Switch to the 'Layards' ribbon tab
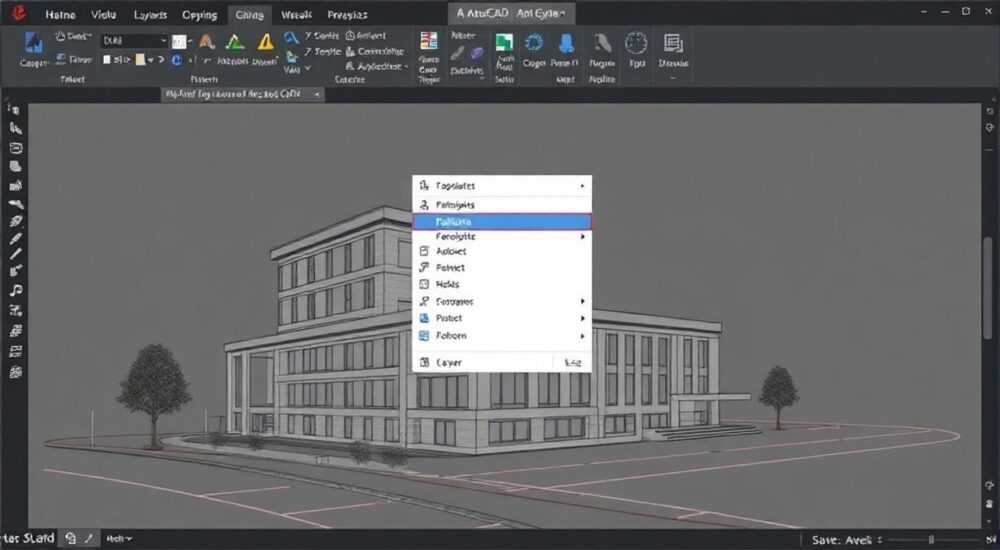This screenshot has height=550, width=1000. pos(151,15)
